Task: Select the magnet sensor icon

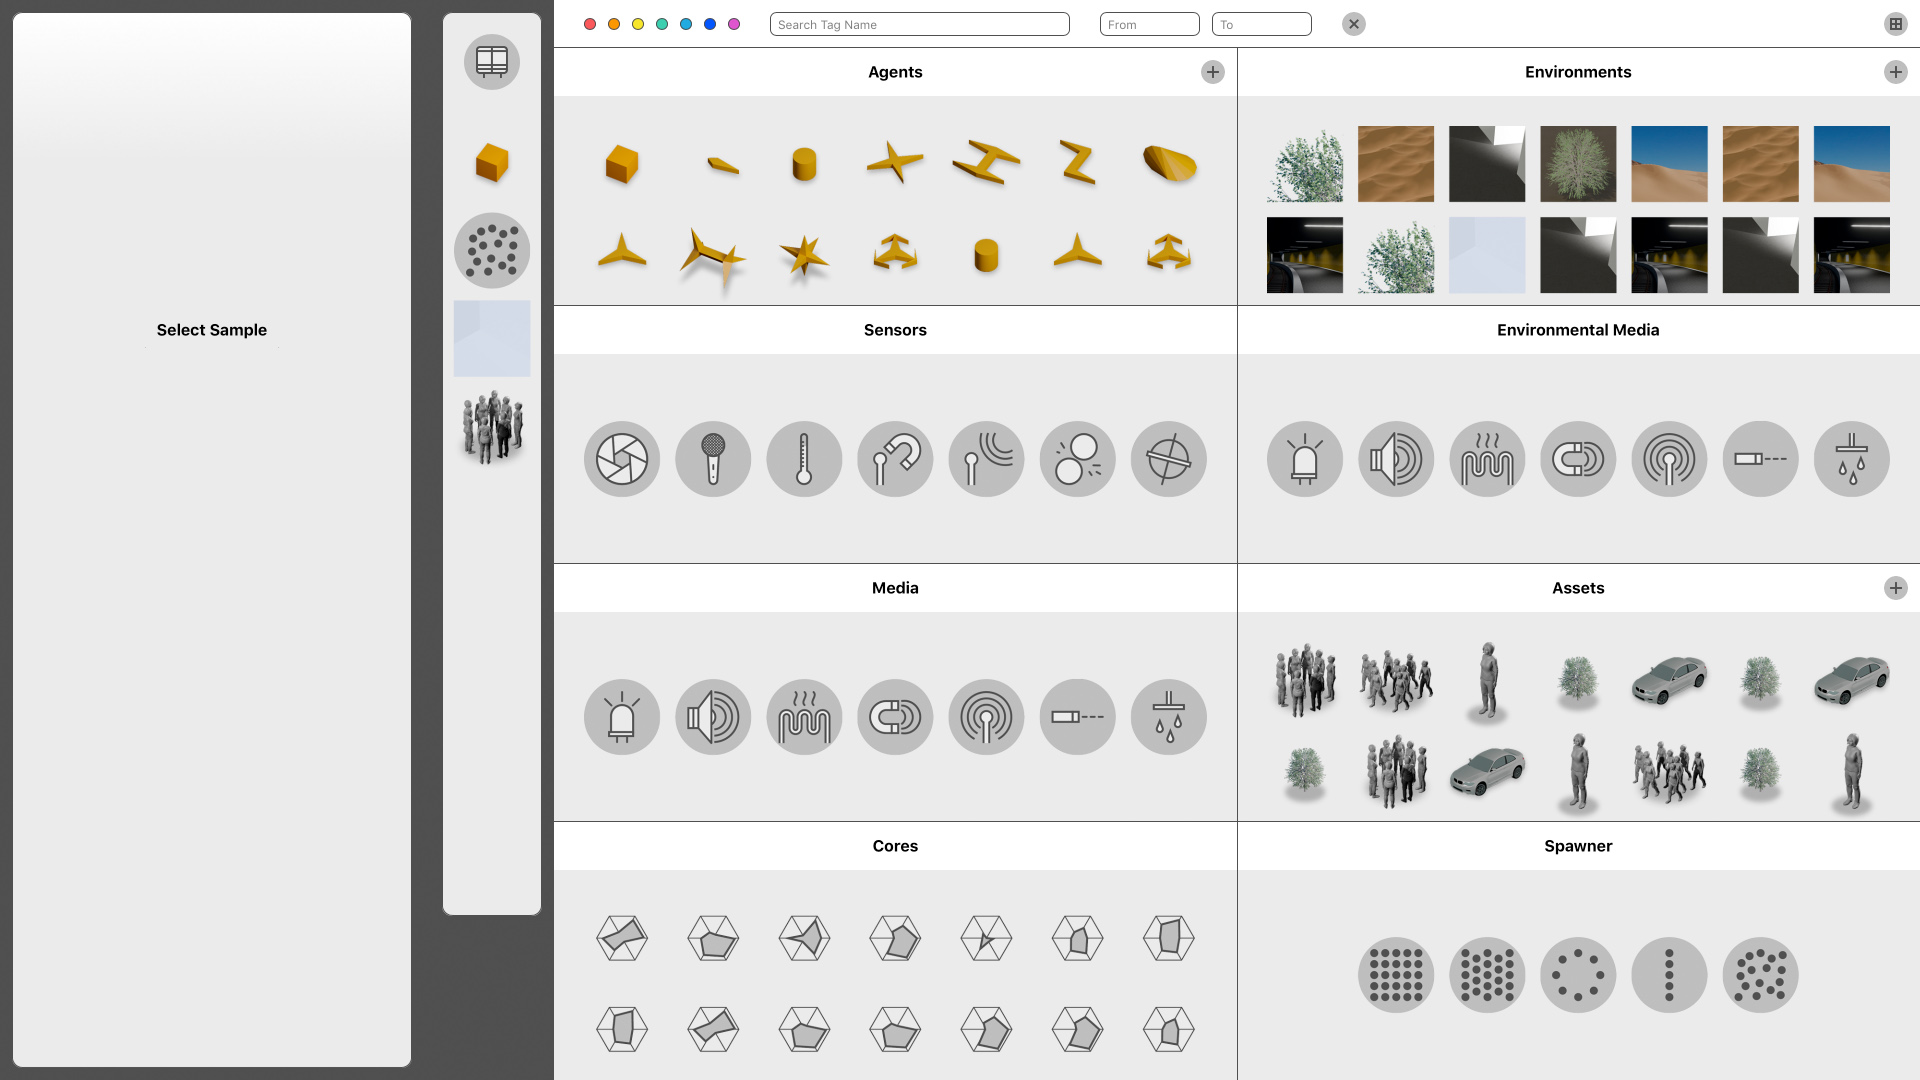Action: pyautogui.click(x=895, y=459)
